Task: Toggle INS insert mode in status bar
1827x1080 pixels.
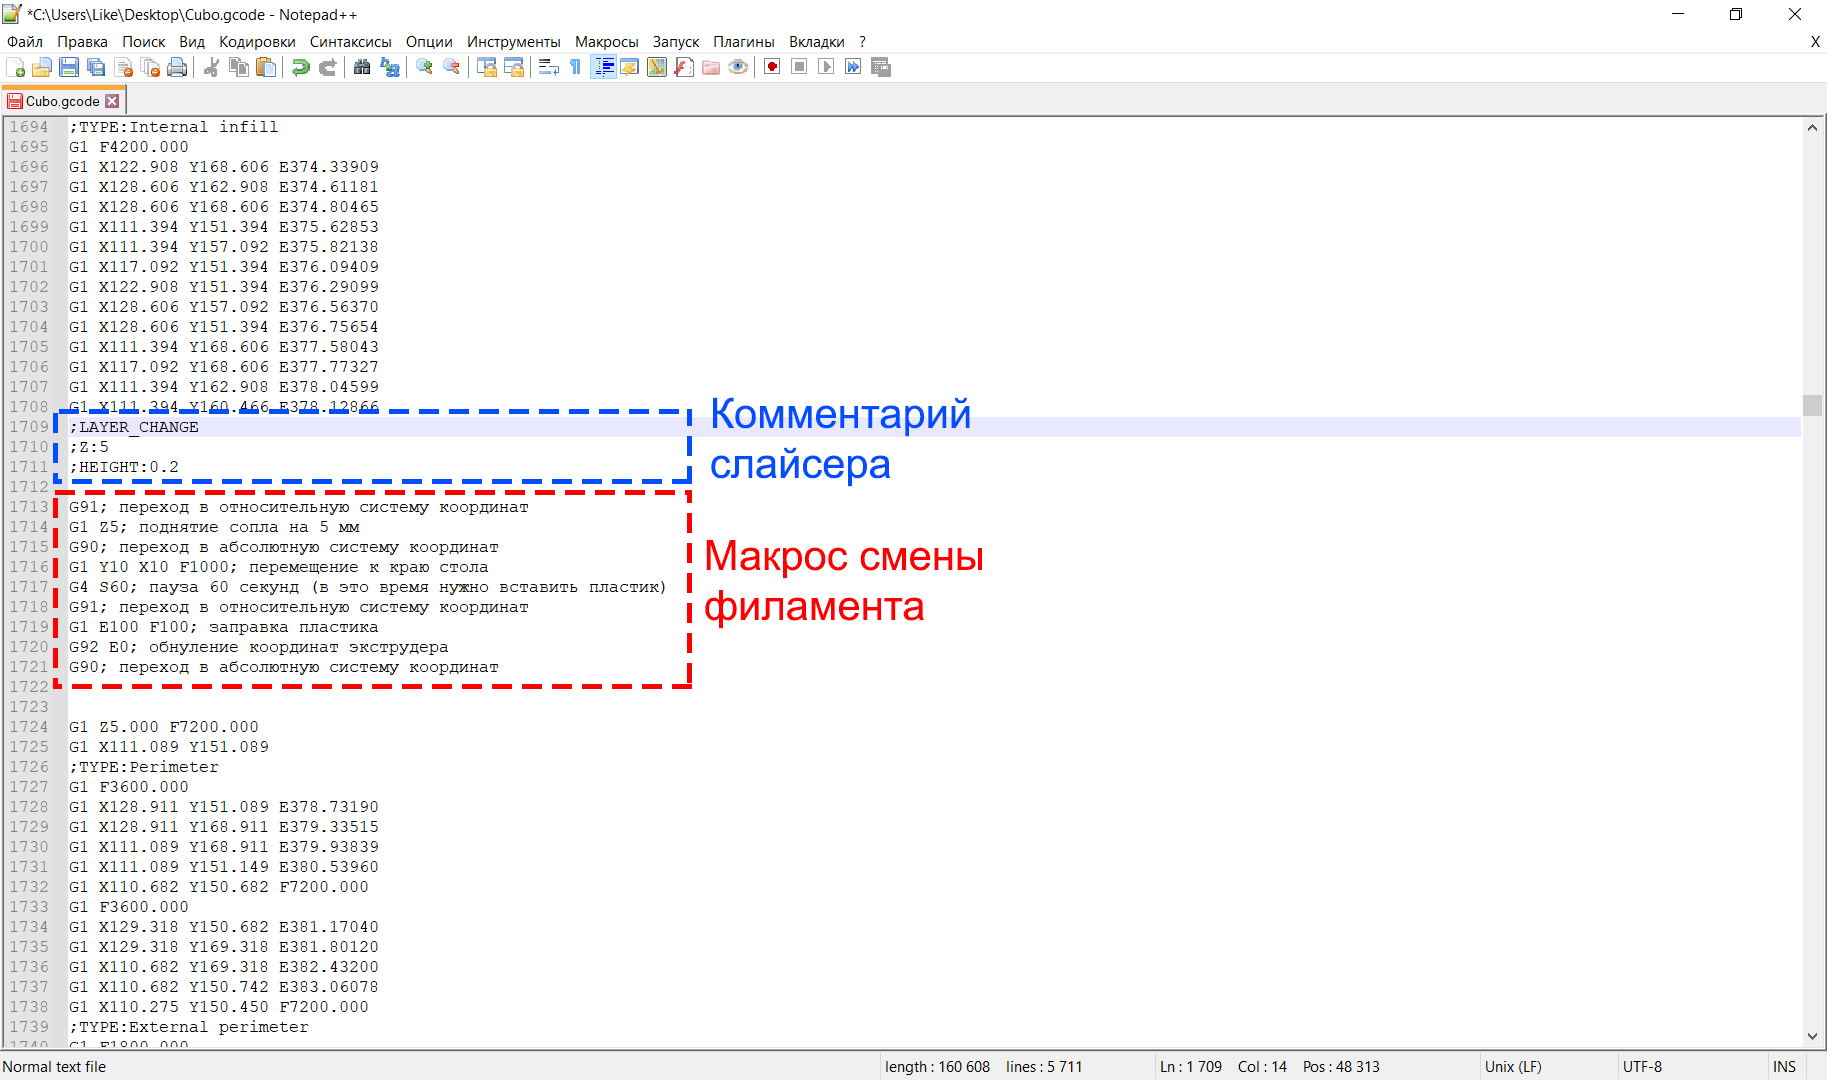Action: (1784, 1067)
